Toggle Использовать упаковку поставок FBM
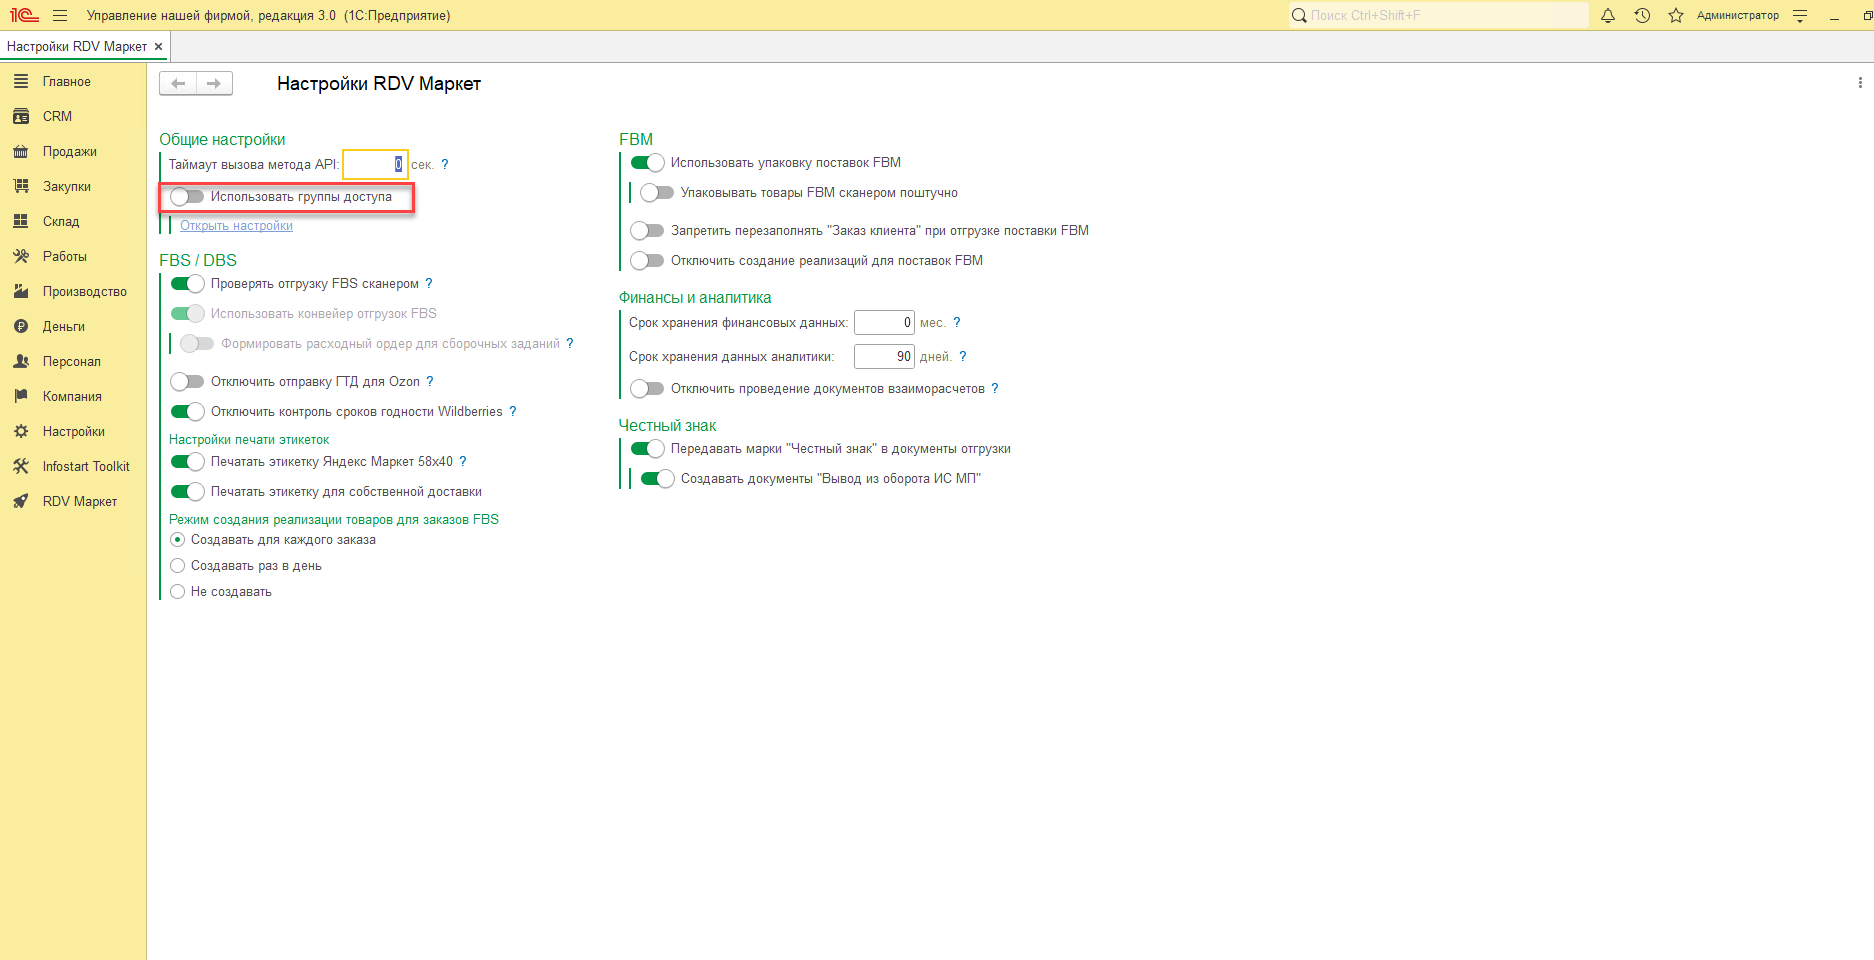 [647, 162]
